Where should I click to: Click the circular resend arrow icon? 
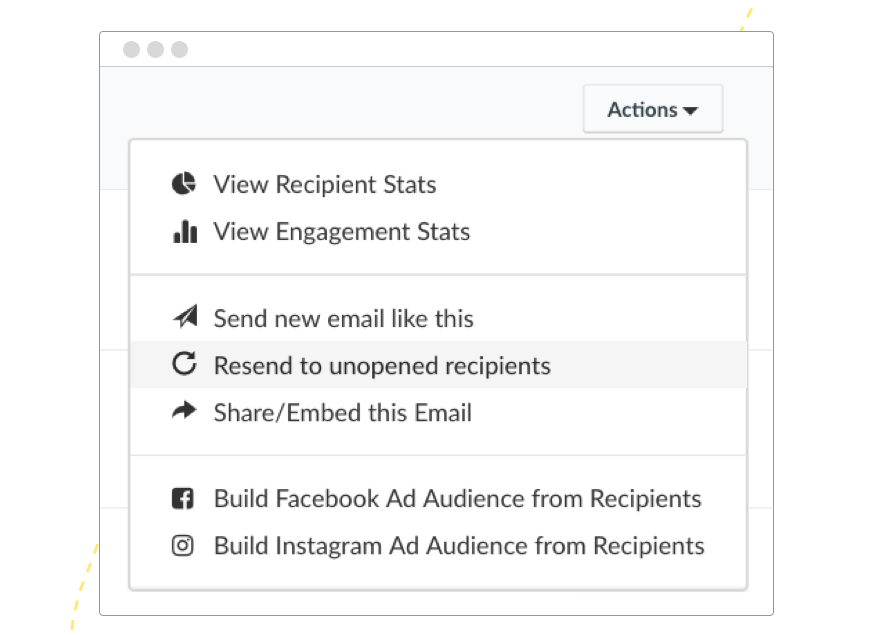coord(184,364)
